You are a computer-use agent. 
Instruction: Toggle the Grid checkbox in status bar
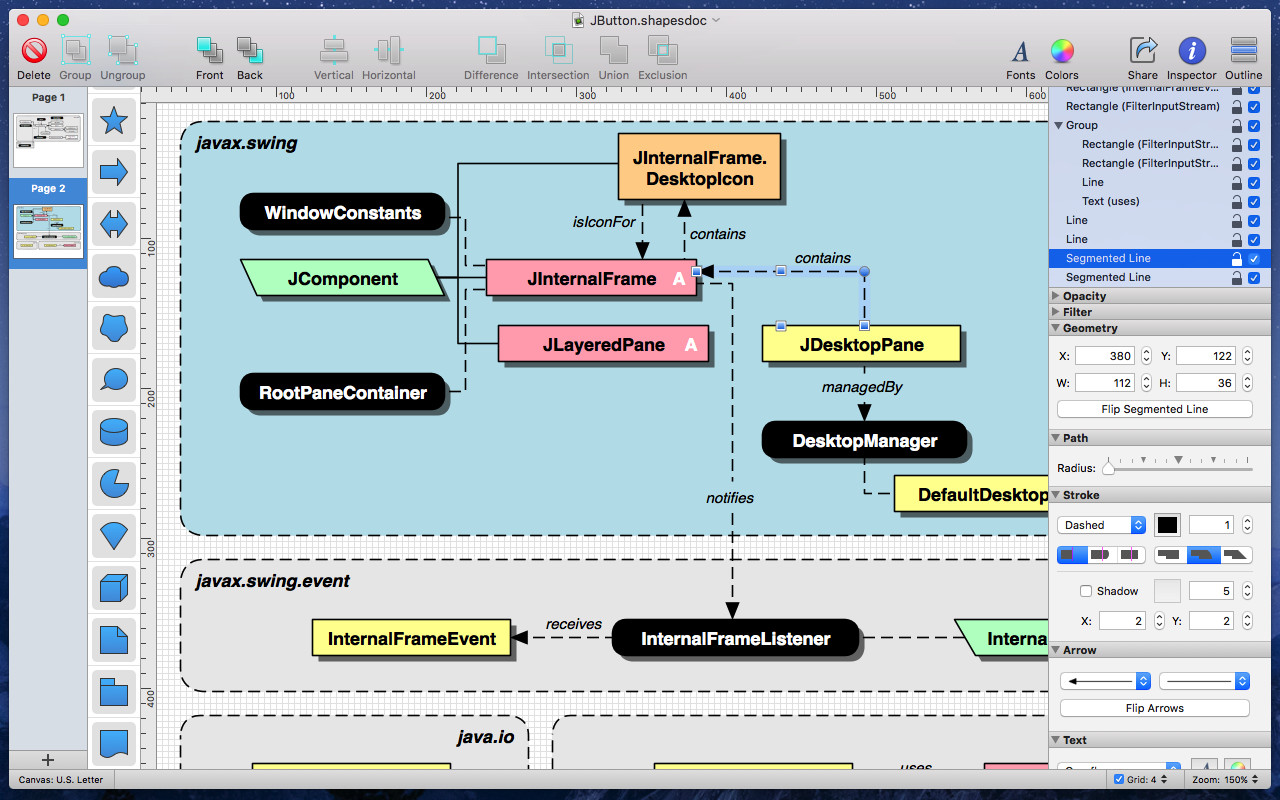pos(1119,779)
